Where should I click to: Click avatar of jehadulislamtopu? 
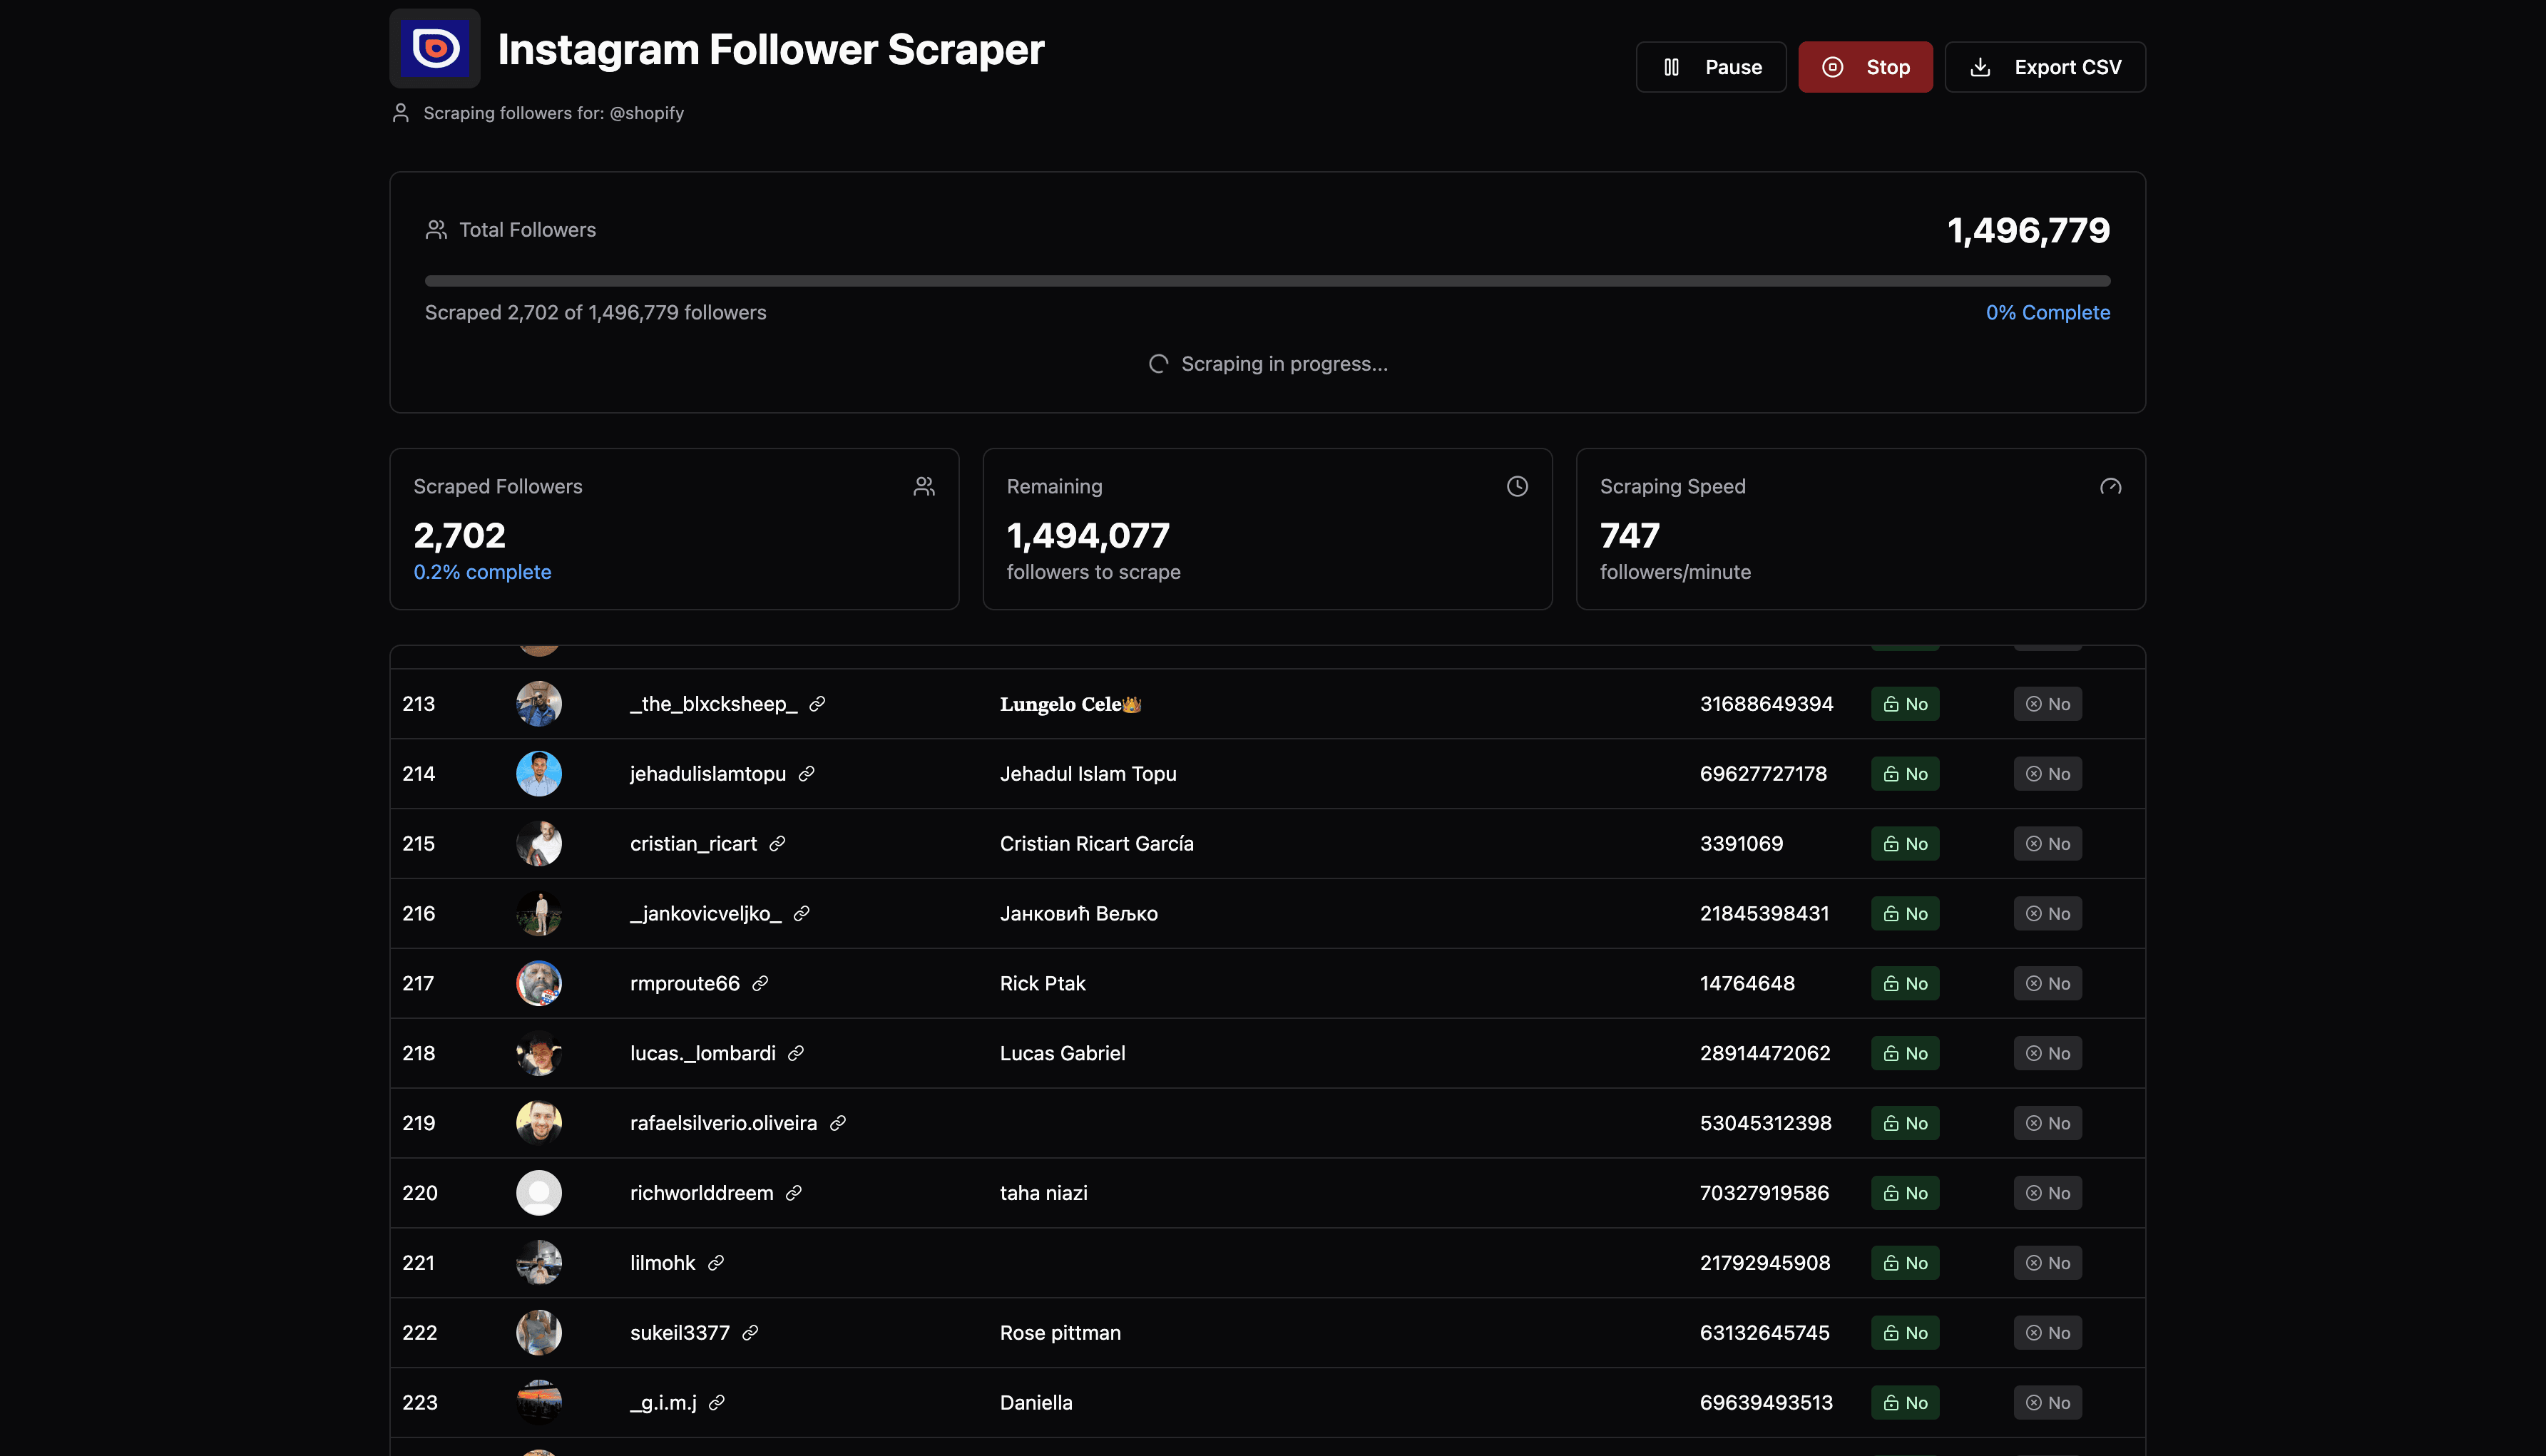pyautogui.click(x=539, y=774)
